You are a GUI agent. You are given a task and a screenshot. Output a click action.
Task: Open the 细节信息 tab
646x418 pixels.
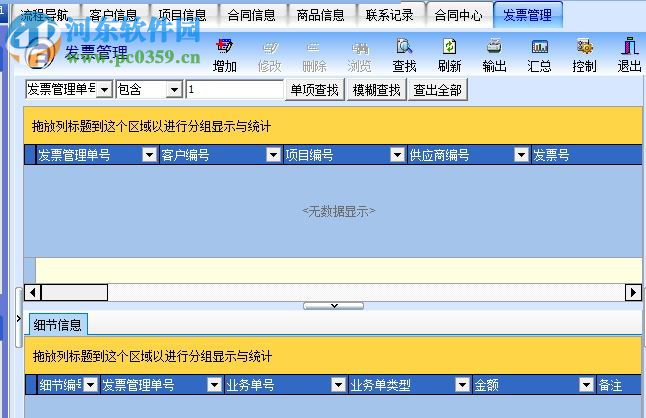pyautogui.click(x=58, y=325)
